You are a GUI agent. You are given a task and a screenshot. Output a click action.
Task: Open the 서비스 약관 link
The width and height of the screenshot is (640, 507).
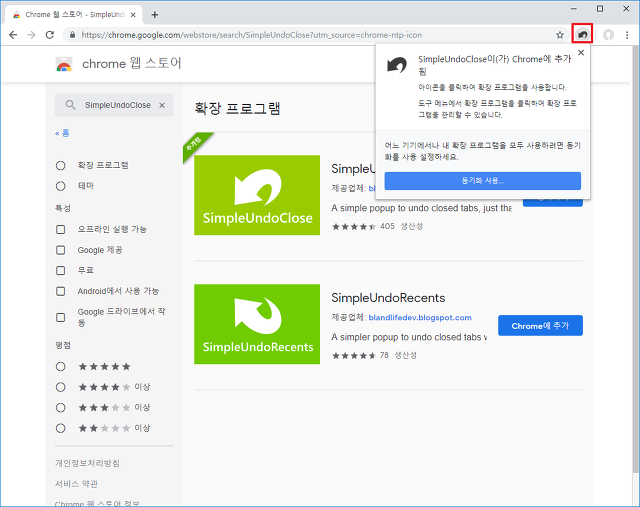[x=76, y=484]
